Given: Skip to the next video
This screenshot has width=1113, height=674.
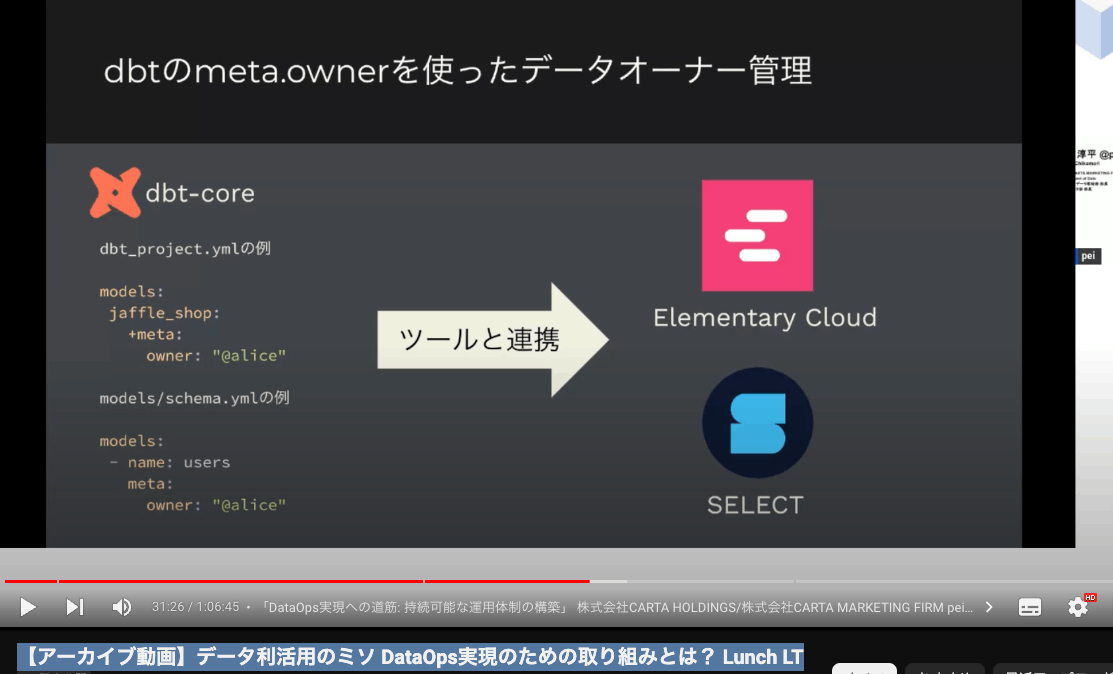Looking at the screenshot, I should [x=75, y=607].
